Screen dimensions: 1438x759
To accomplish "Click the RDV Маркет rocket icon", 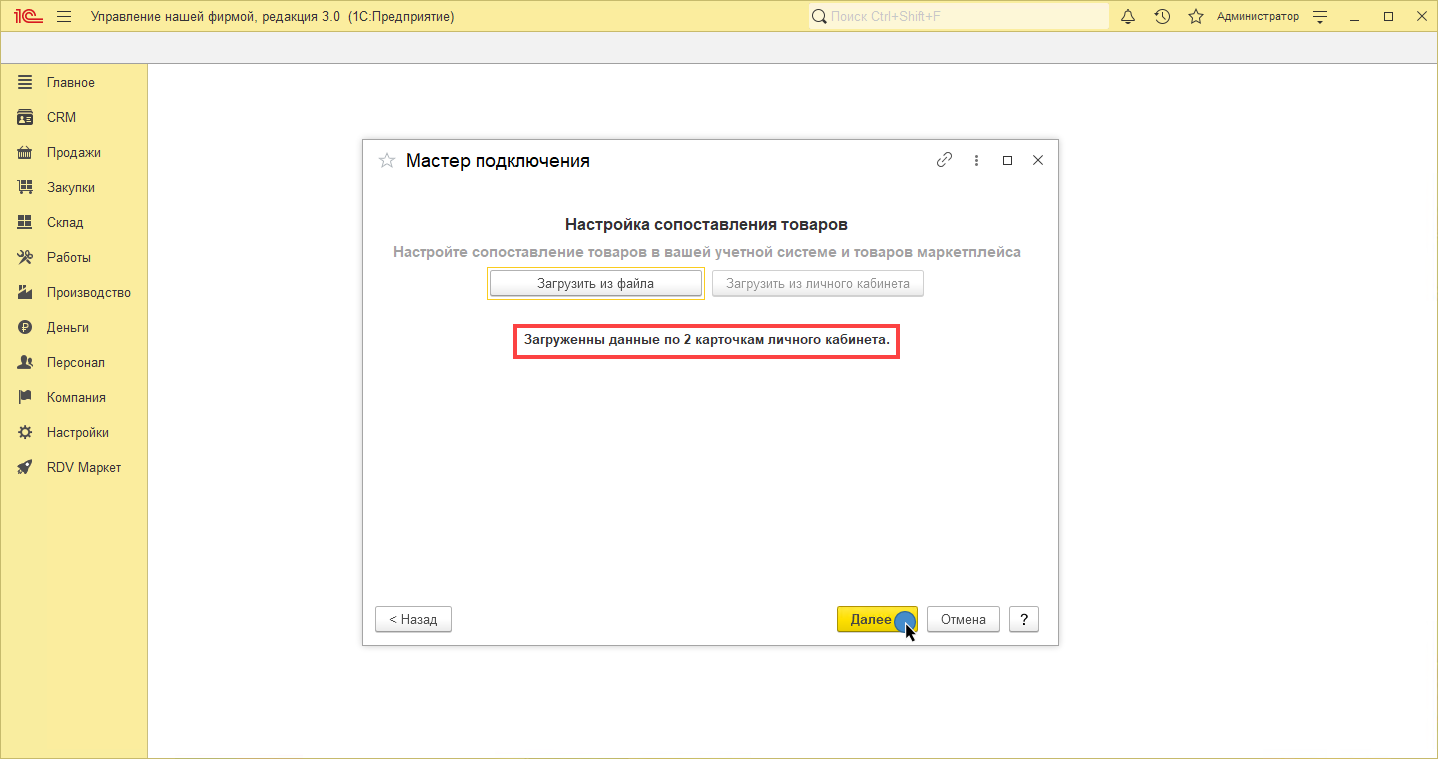I will coord(25,468).
